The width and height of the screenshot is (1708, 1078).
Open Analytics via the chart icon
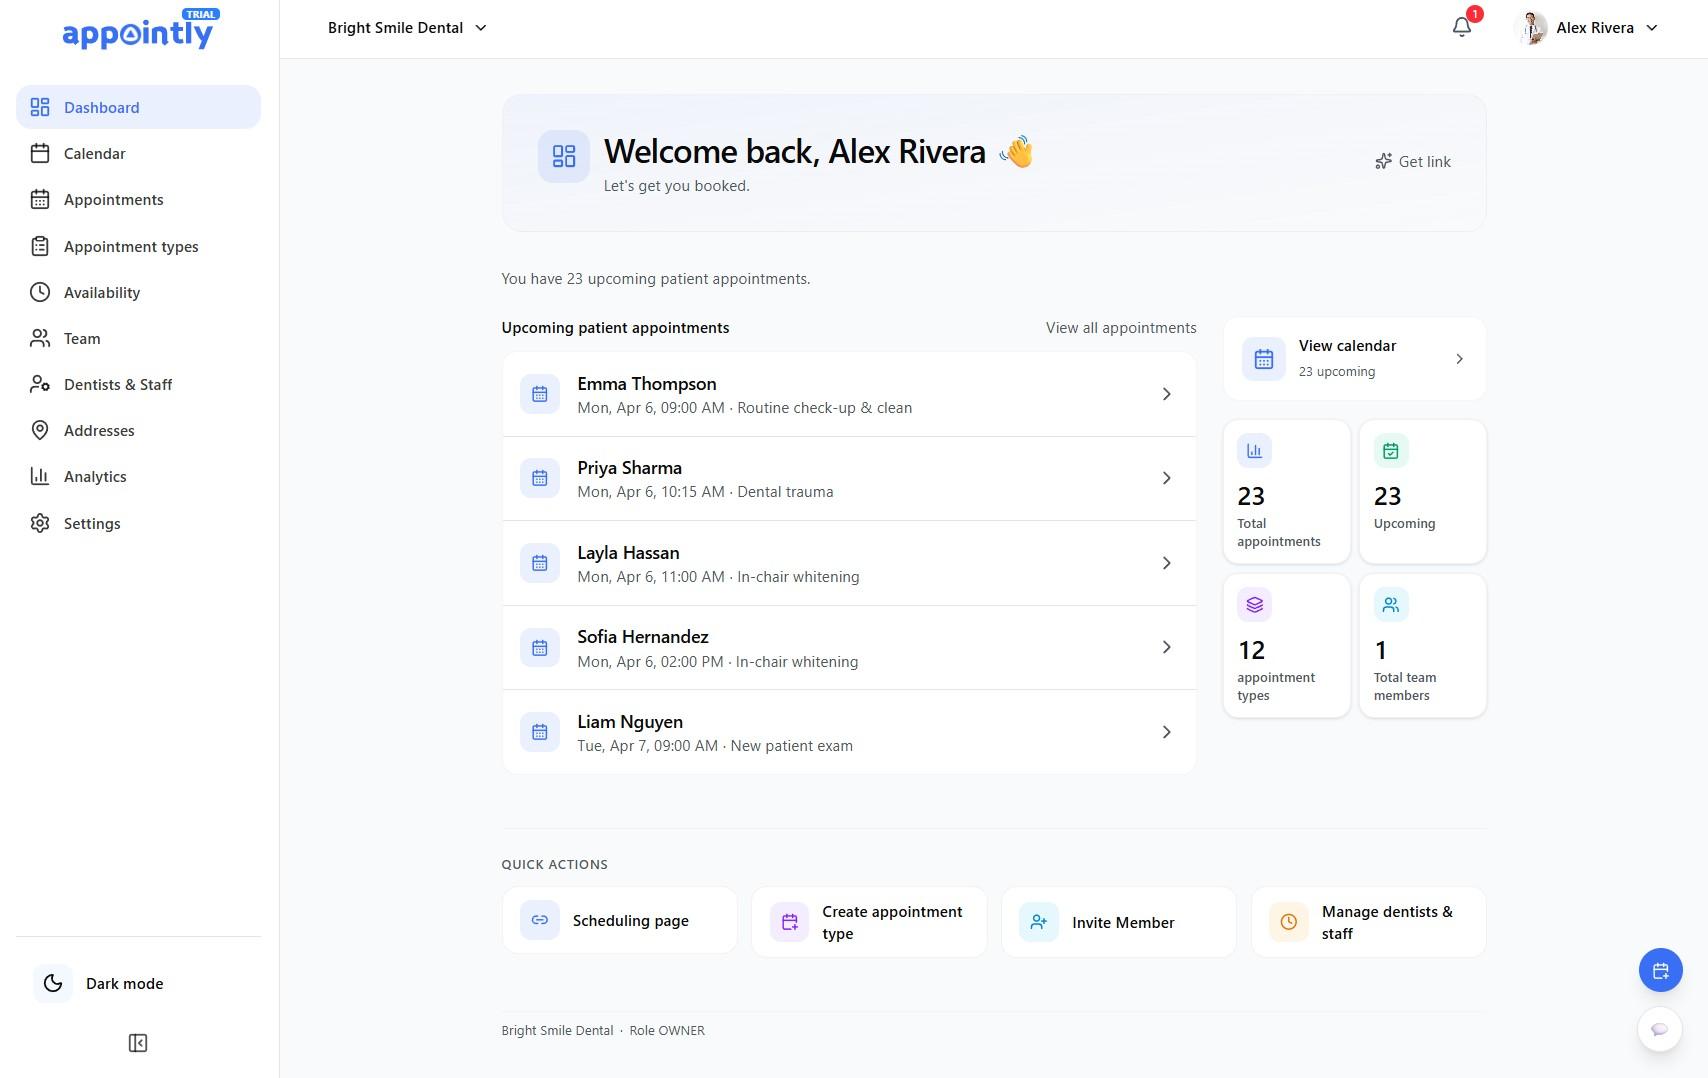(x=40, y=476)
